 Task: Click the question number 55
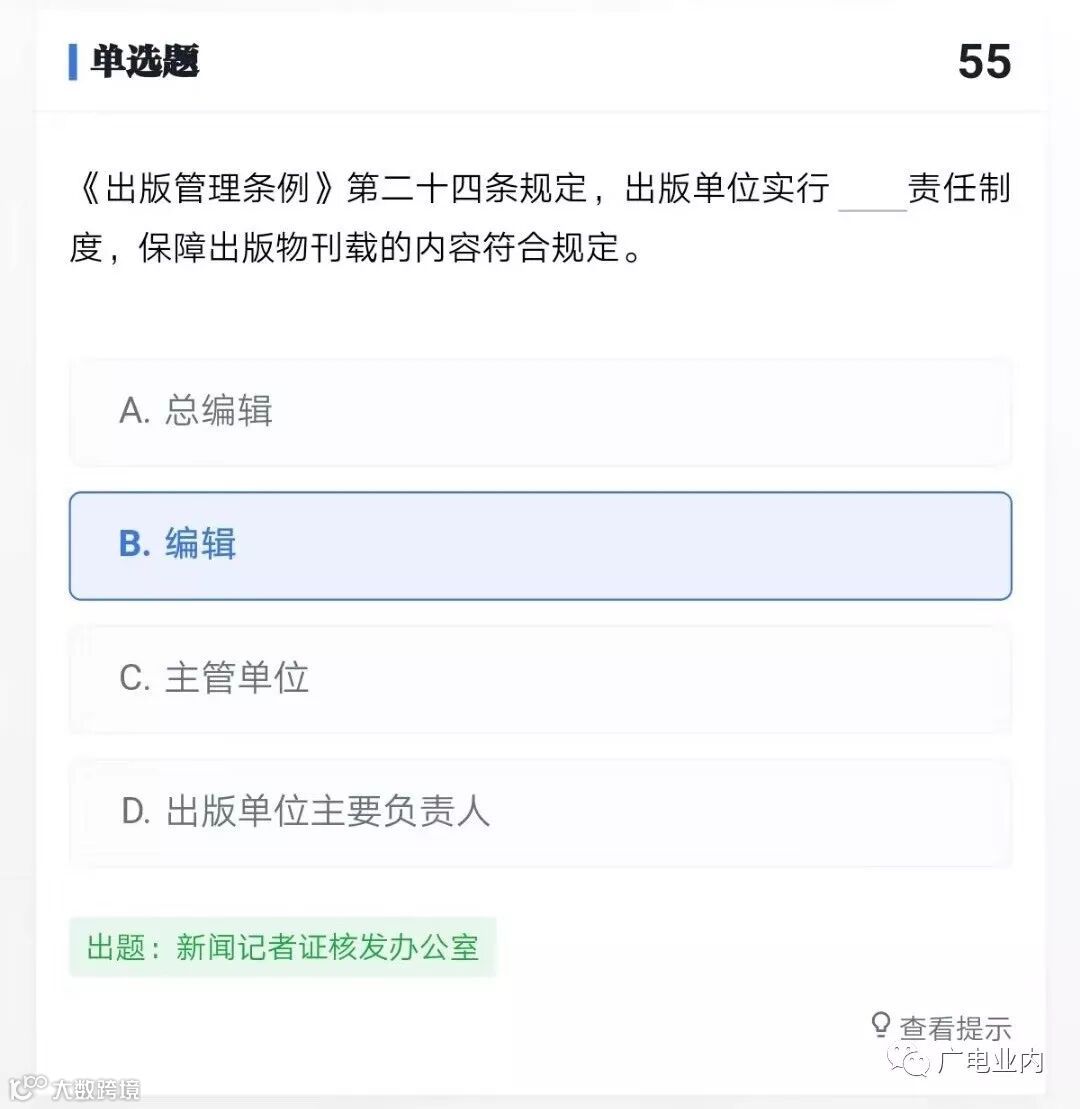click(x=985, y=62)
